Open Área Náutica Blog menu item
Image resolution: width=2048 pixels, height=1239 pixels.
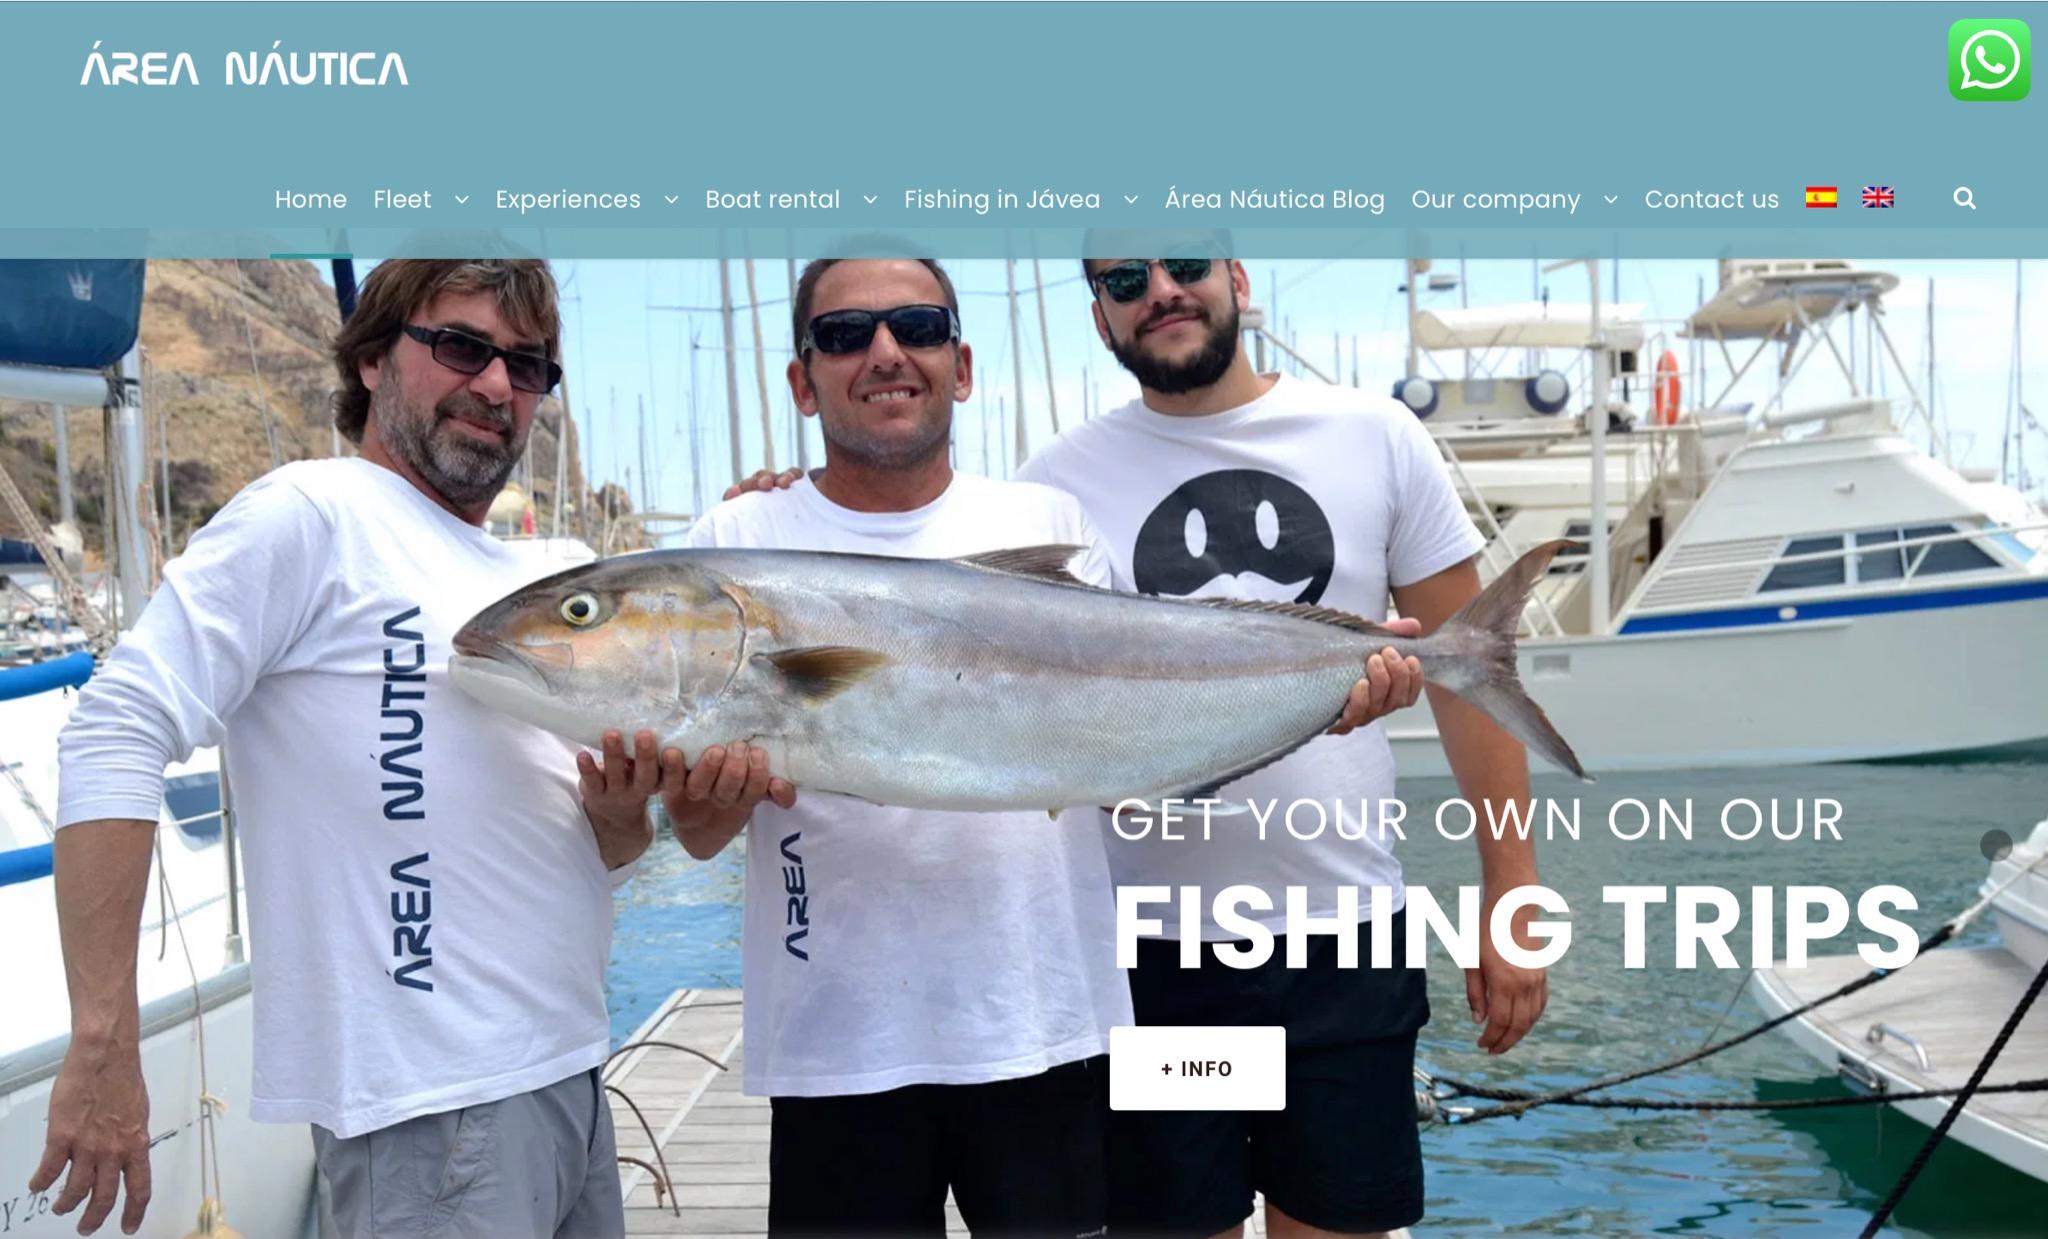point(1274,200)
